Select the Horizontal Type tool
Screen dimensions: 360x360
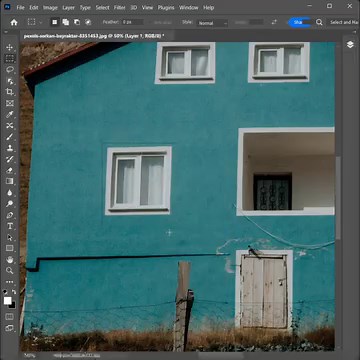click(x=10, y=226)
